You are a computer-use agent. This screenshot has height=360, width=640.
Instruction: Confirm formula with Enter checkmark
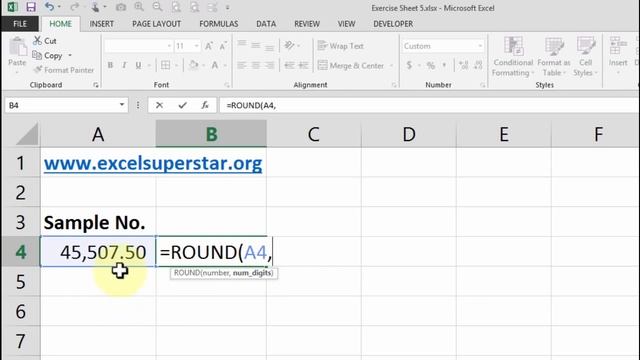[x=182, y=105]
